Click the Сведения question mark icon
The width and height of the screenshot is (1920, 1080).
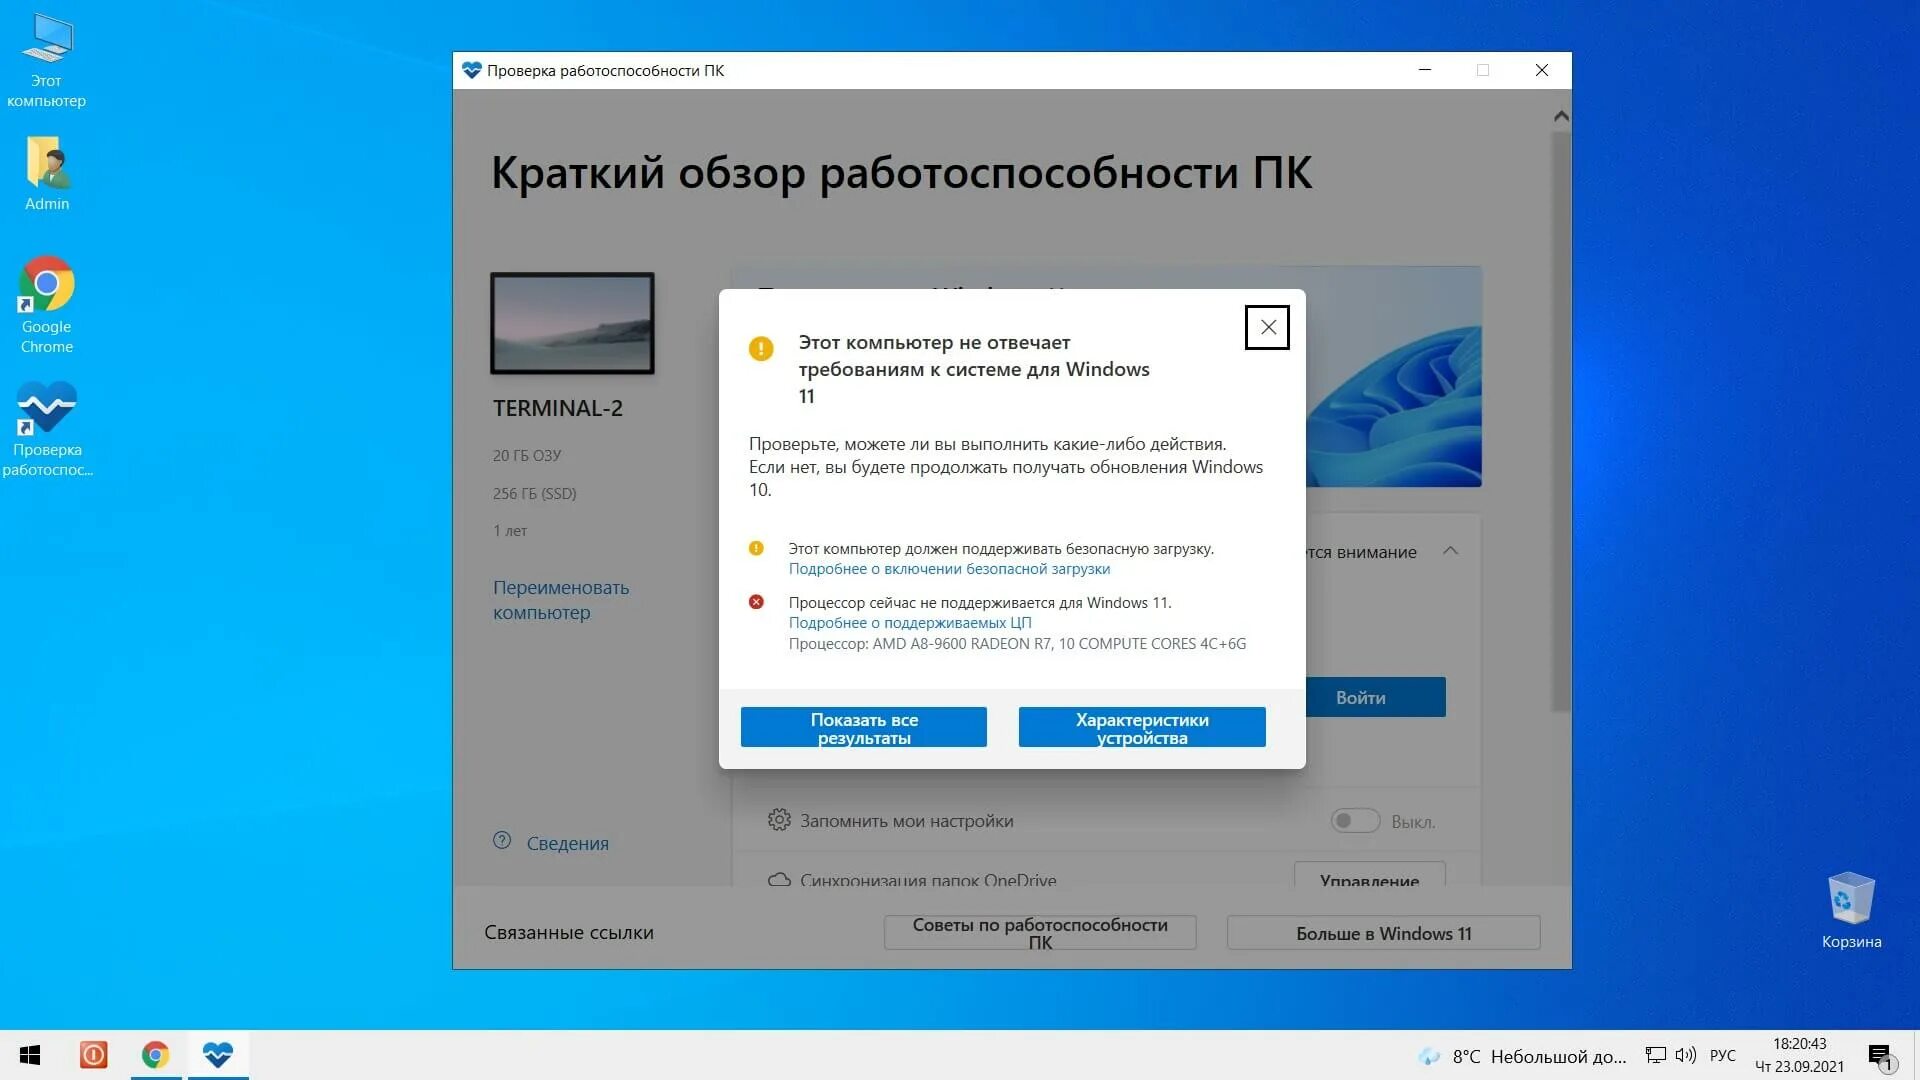502,841
